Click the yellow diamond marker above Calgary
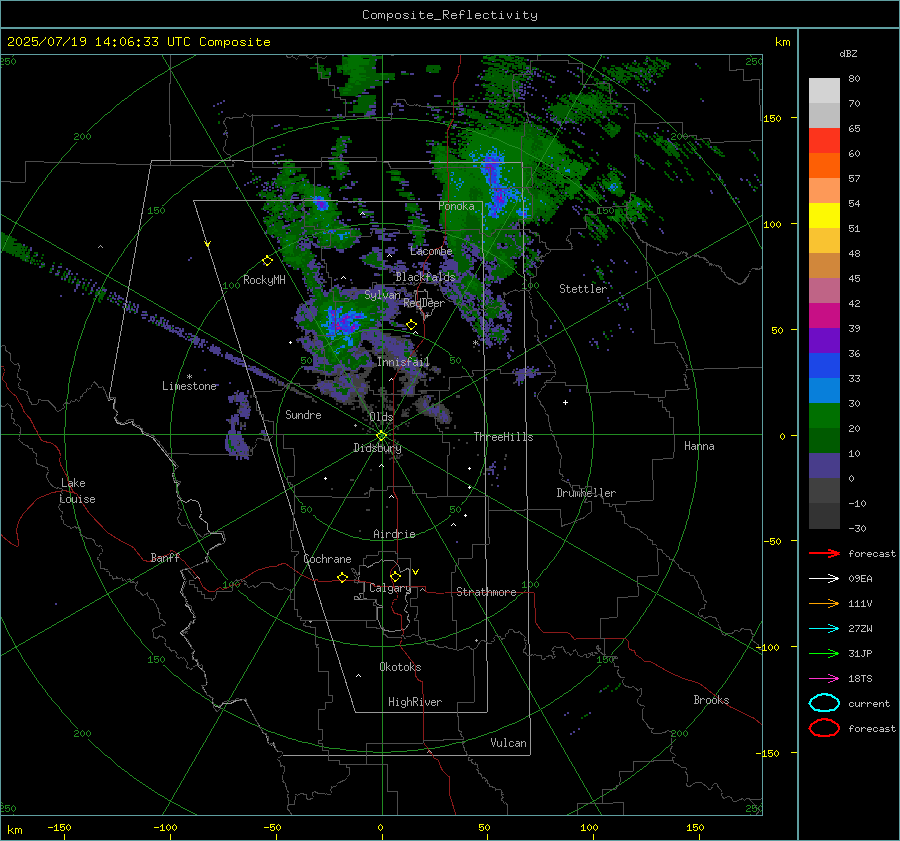The image size is (900, 841). pos(395,576)
